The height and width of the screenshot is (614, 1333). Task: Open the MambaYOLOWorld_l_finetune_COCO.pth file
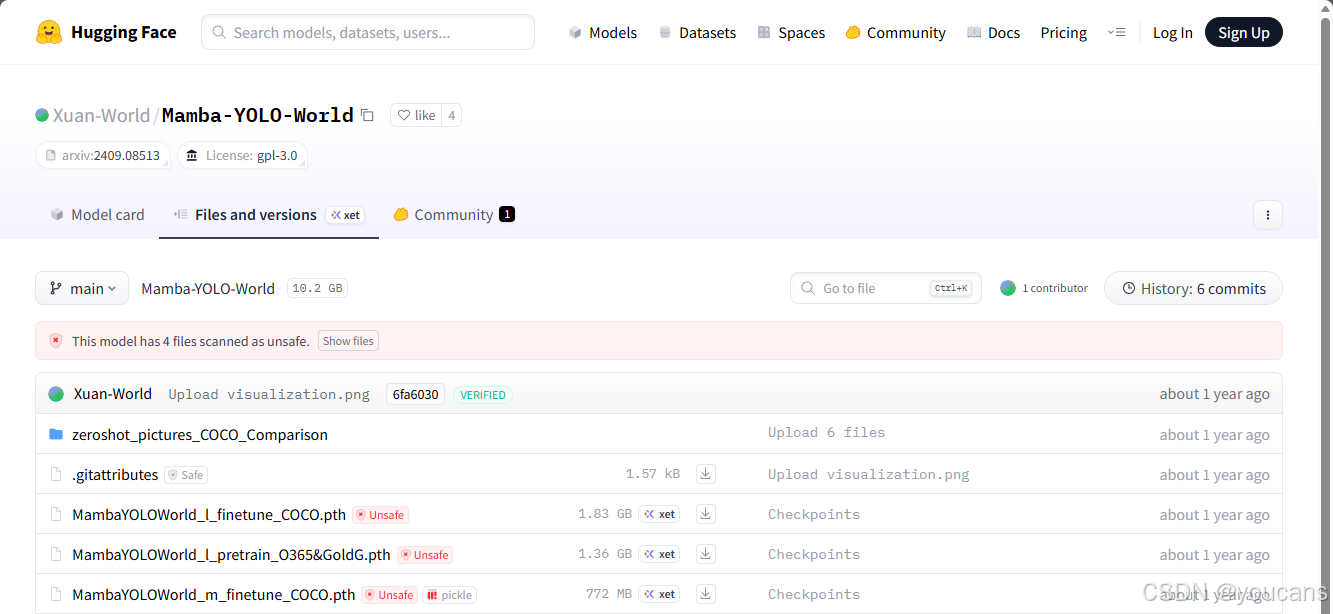click(209, 514)
